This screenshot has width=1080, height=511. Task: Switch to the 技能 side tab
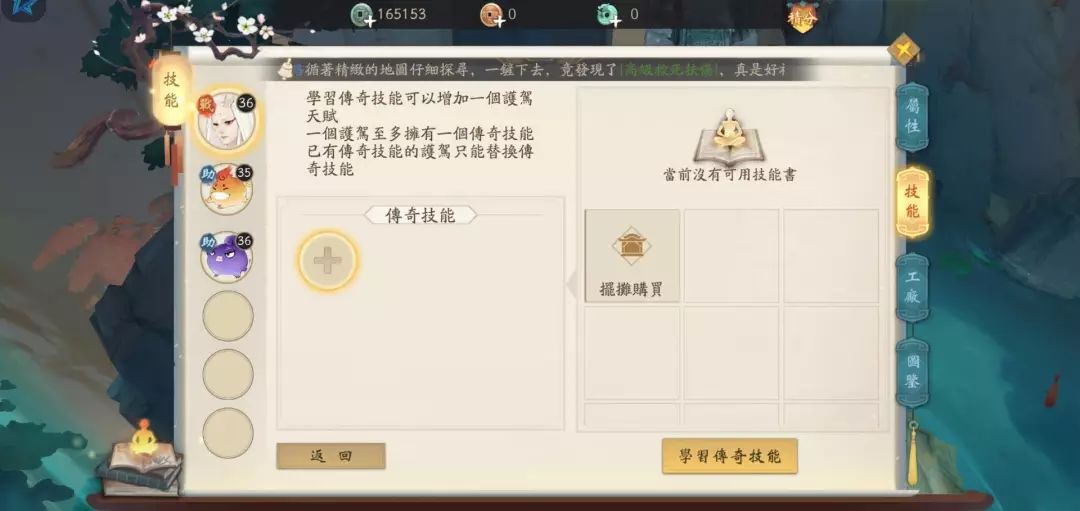click(912, 202)
